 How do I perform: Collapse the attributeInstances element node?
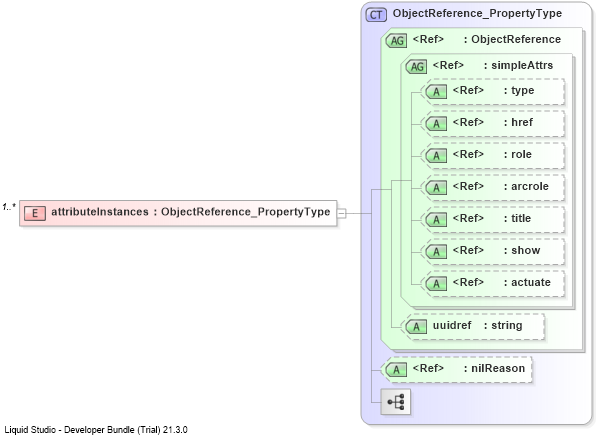pyautogui.click(x=341, y=213)
